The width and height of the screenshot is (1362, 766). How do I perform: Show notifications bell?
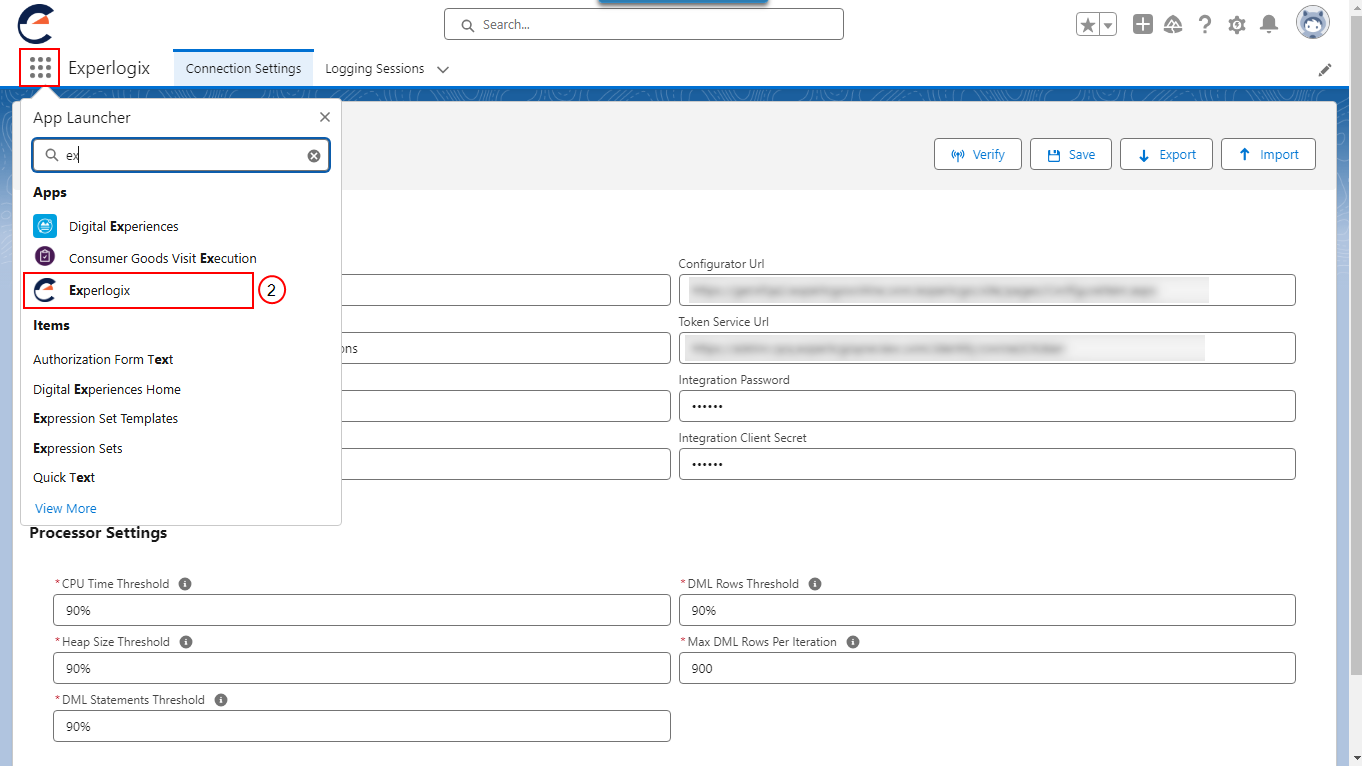coord(1269,24)
